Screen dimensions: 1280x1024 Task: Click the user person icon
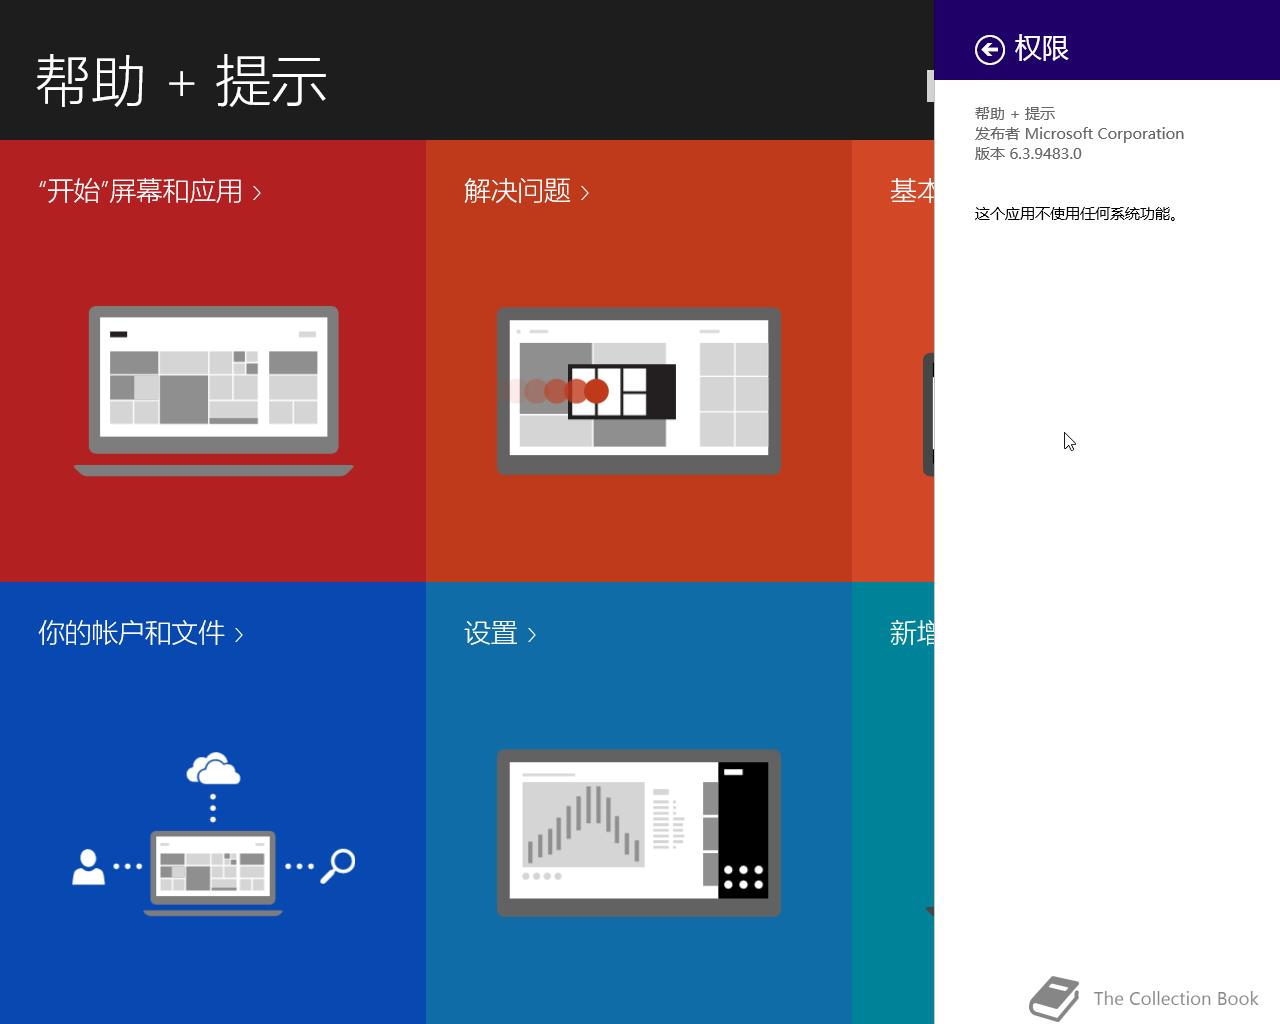click(x=89, y=866)
